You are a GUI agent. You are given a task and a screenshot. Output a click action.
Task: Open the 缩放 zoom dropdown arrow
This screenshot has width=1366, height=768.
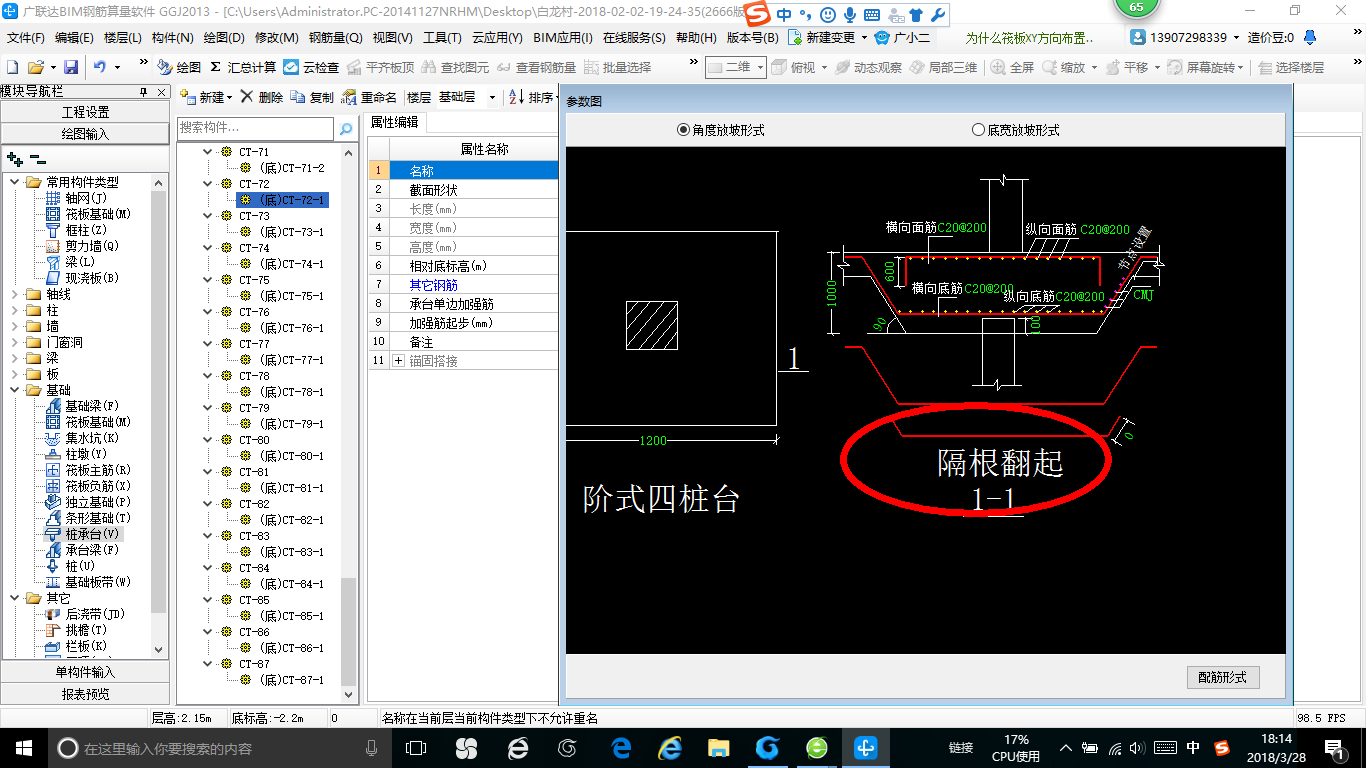click(x=1096, y=68)
